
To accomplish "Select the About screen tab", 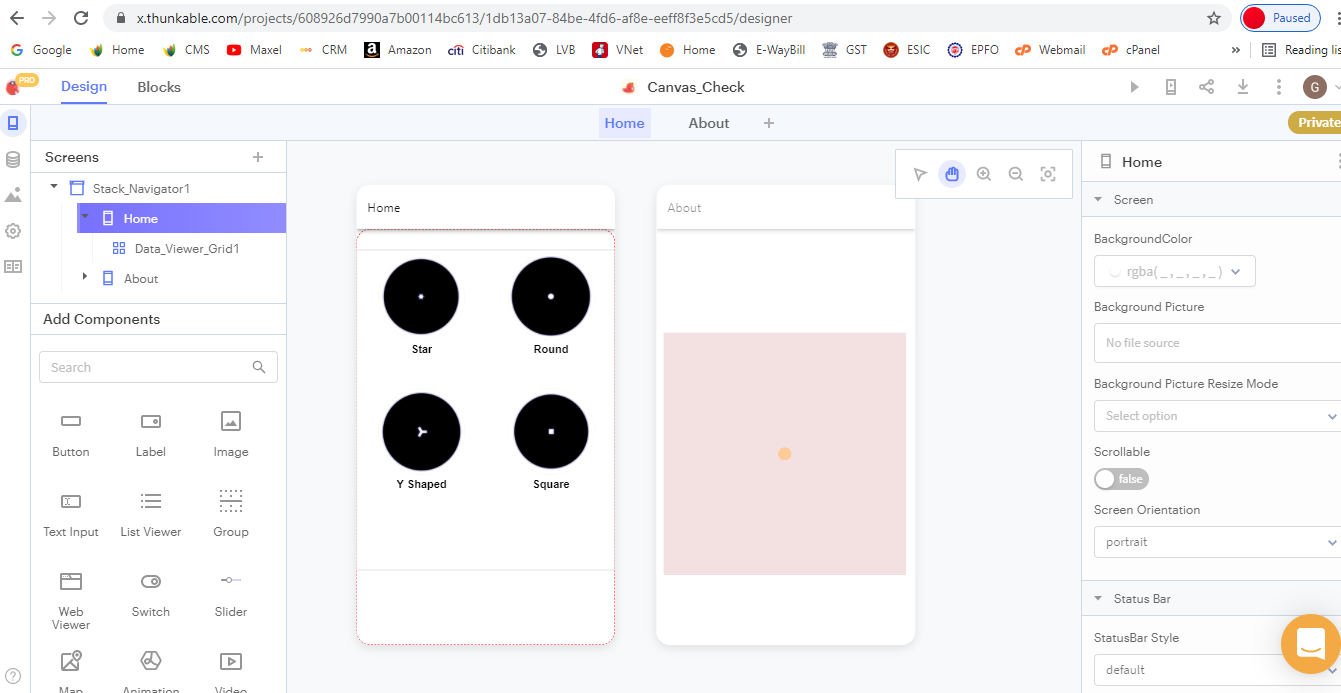I will coord(709,123).
